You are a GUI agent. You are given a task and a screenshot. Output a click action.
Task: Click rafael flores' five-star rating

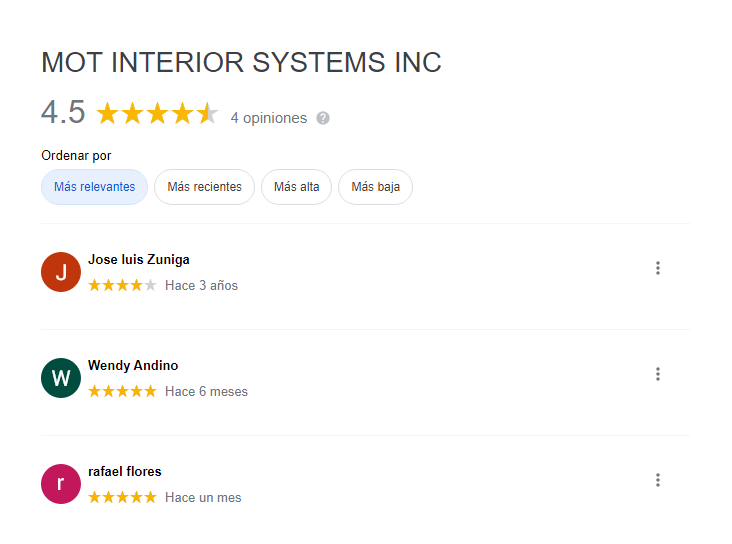[x=122, y=497]
